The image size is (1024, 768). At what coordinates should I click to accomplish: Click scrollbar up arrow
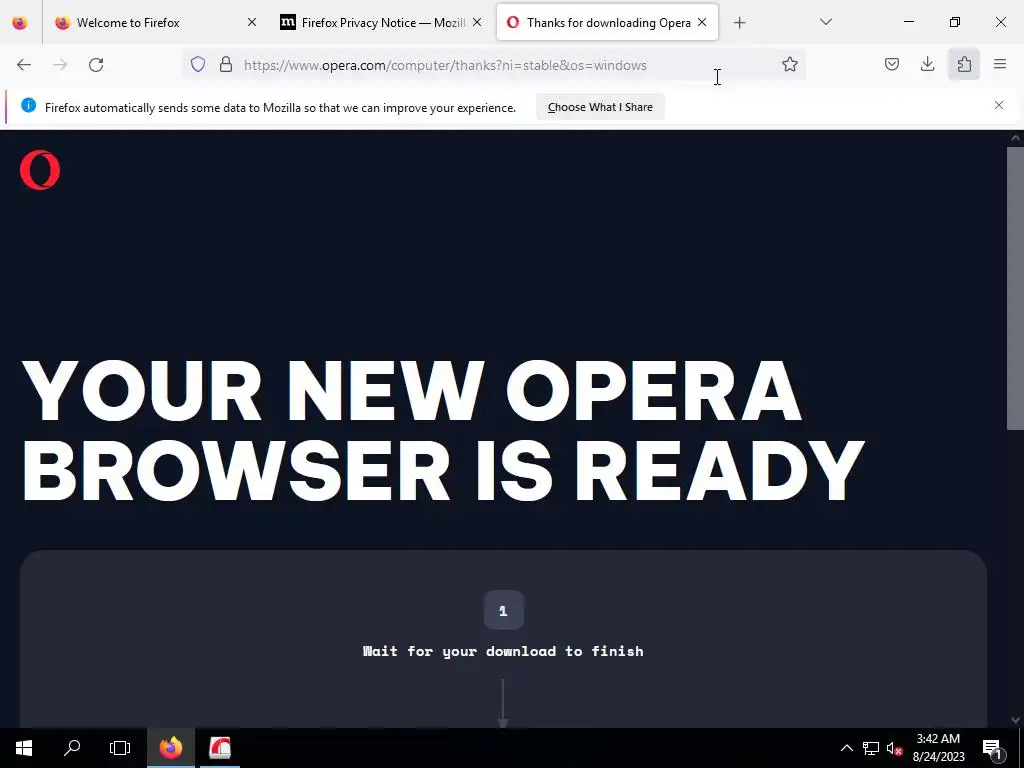pyautogui.click(x=1015, y=138)
